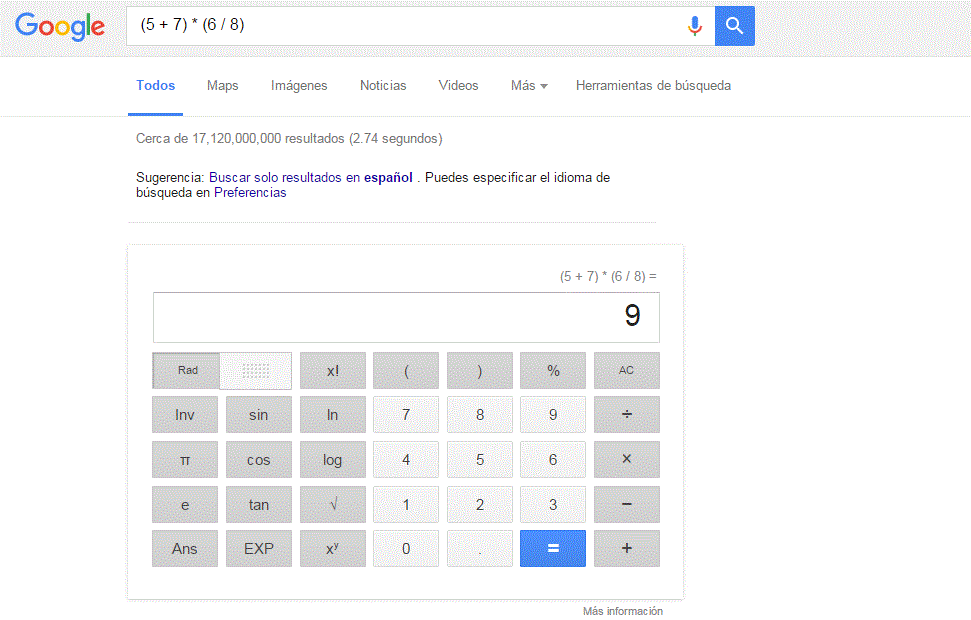This screenshot has width=971, height=620.
Task: Click the calculator digit 8 key
Action: click(x=480, y=414)
